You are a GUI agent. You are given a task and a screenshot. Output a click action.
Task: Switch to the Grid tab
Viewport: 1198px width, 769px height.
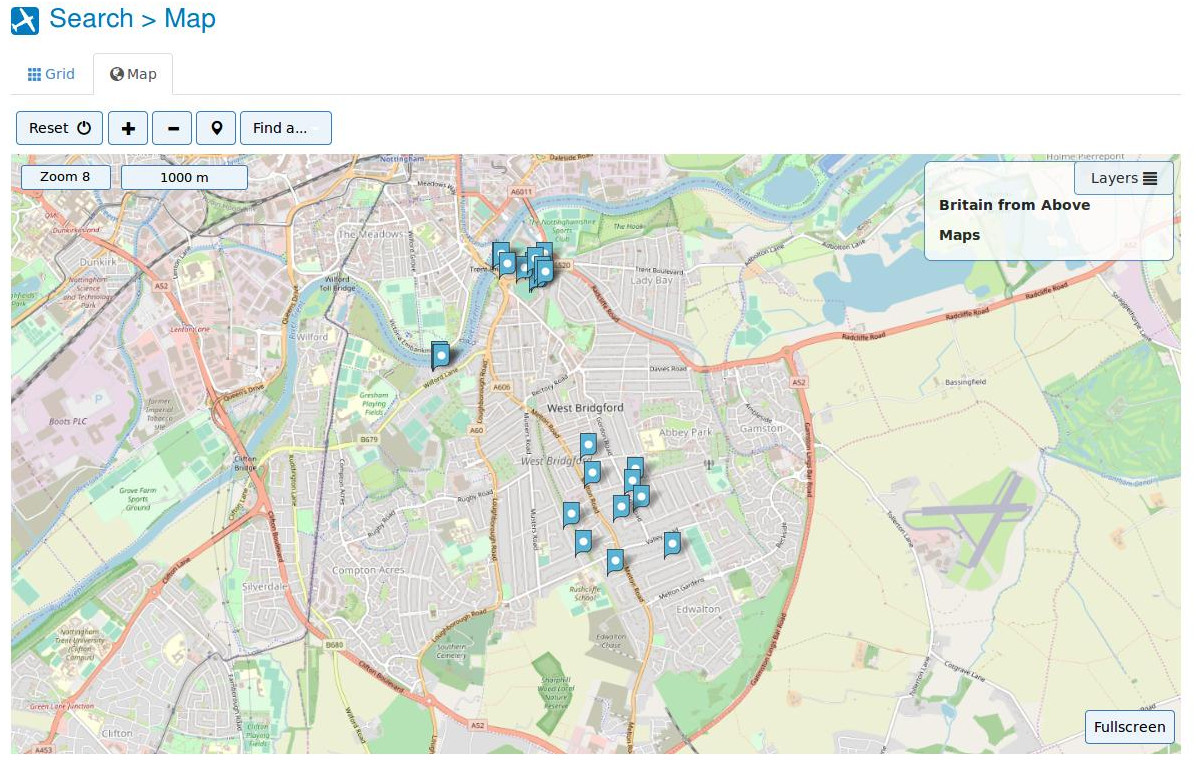pyautogui.click(x=51, y=74)
